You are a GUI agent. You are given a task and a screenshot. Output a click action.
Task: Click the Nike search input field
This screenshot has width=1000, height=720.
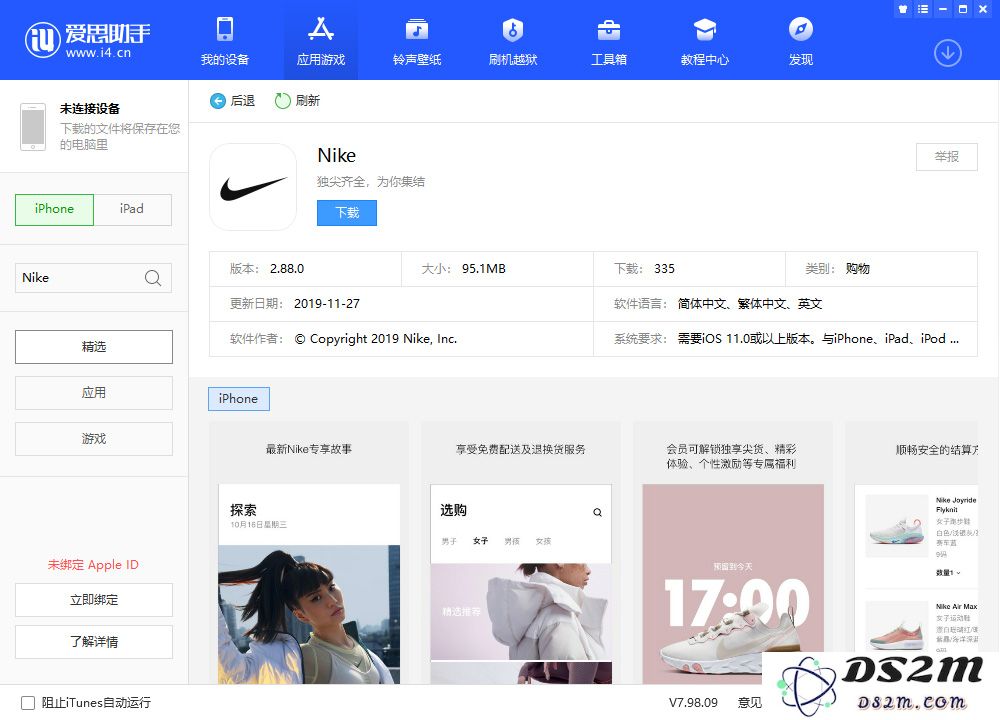coord(93,278)
